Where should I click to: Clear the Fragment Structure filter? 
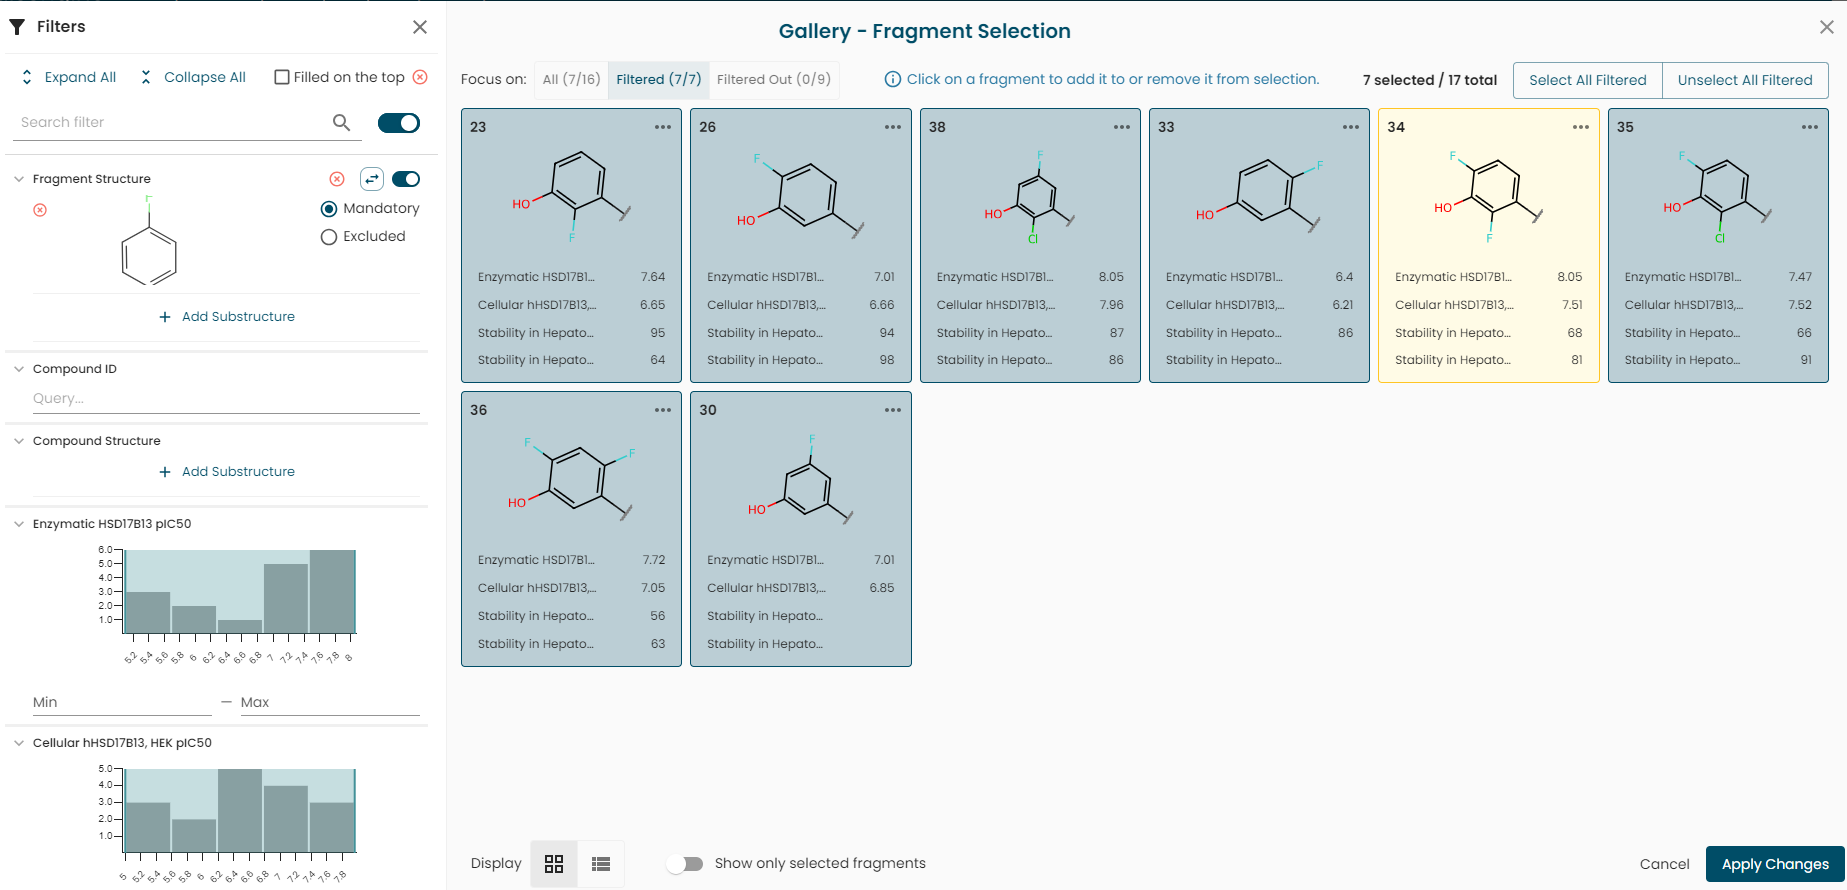pyautogui.click(x=337, y=179)
